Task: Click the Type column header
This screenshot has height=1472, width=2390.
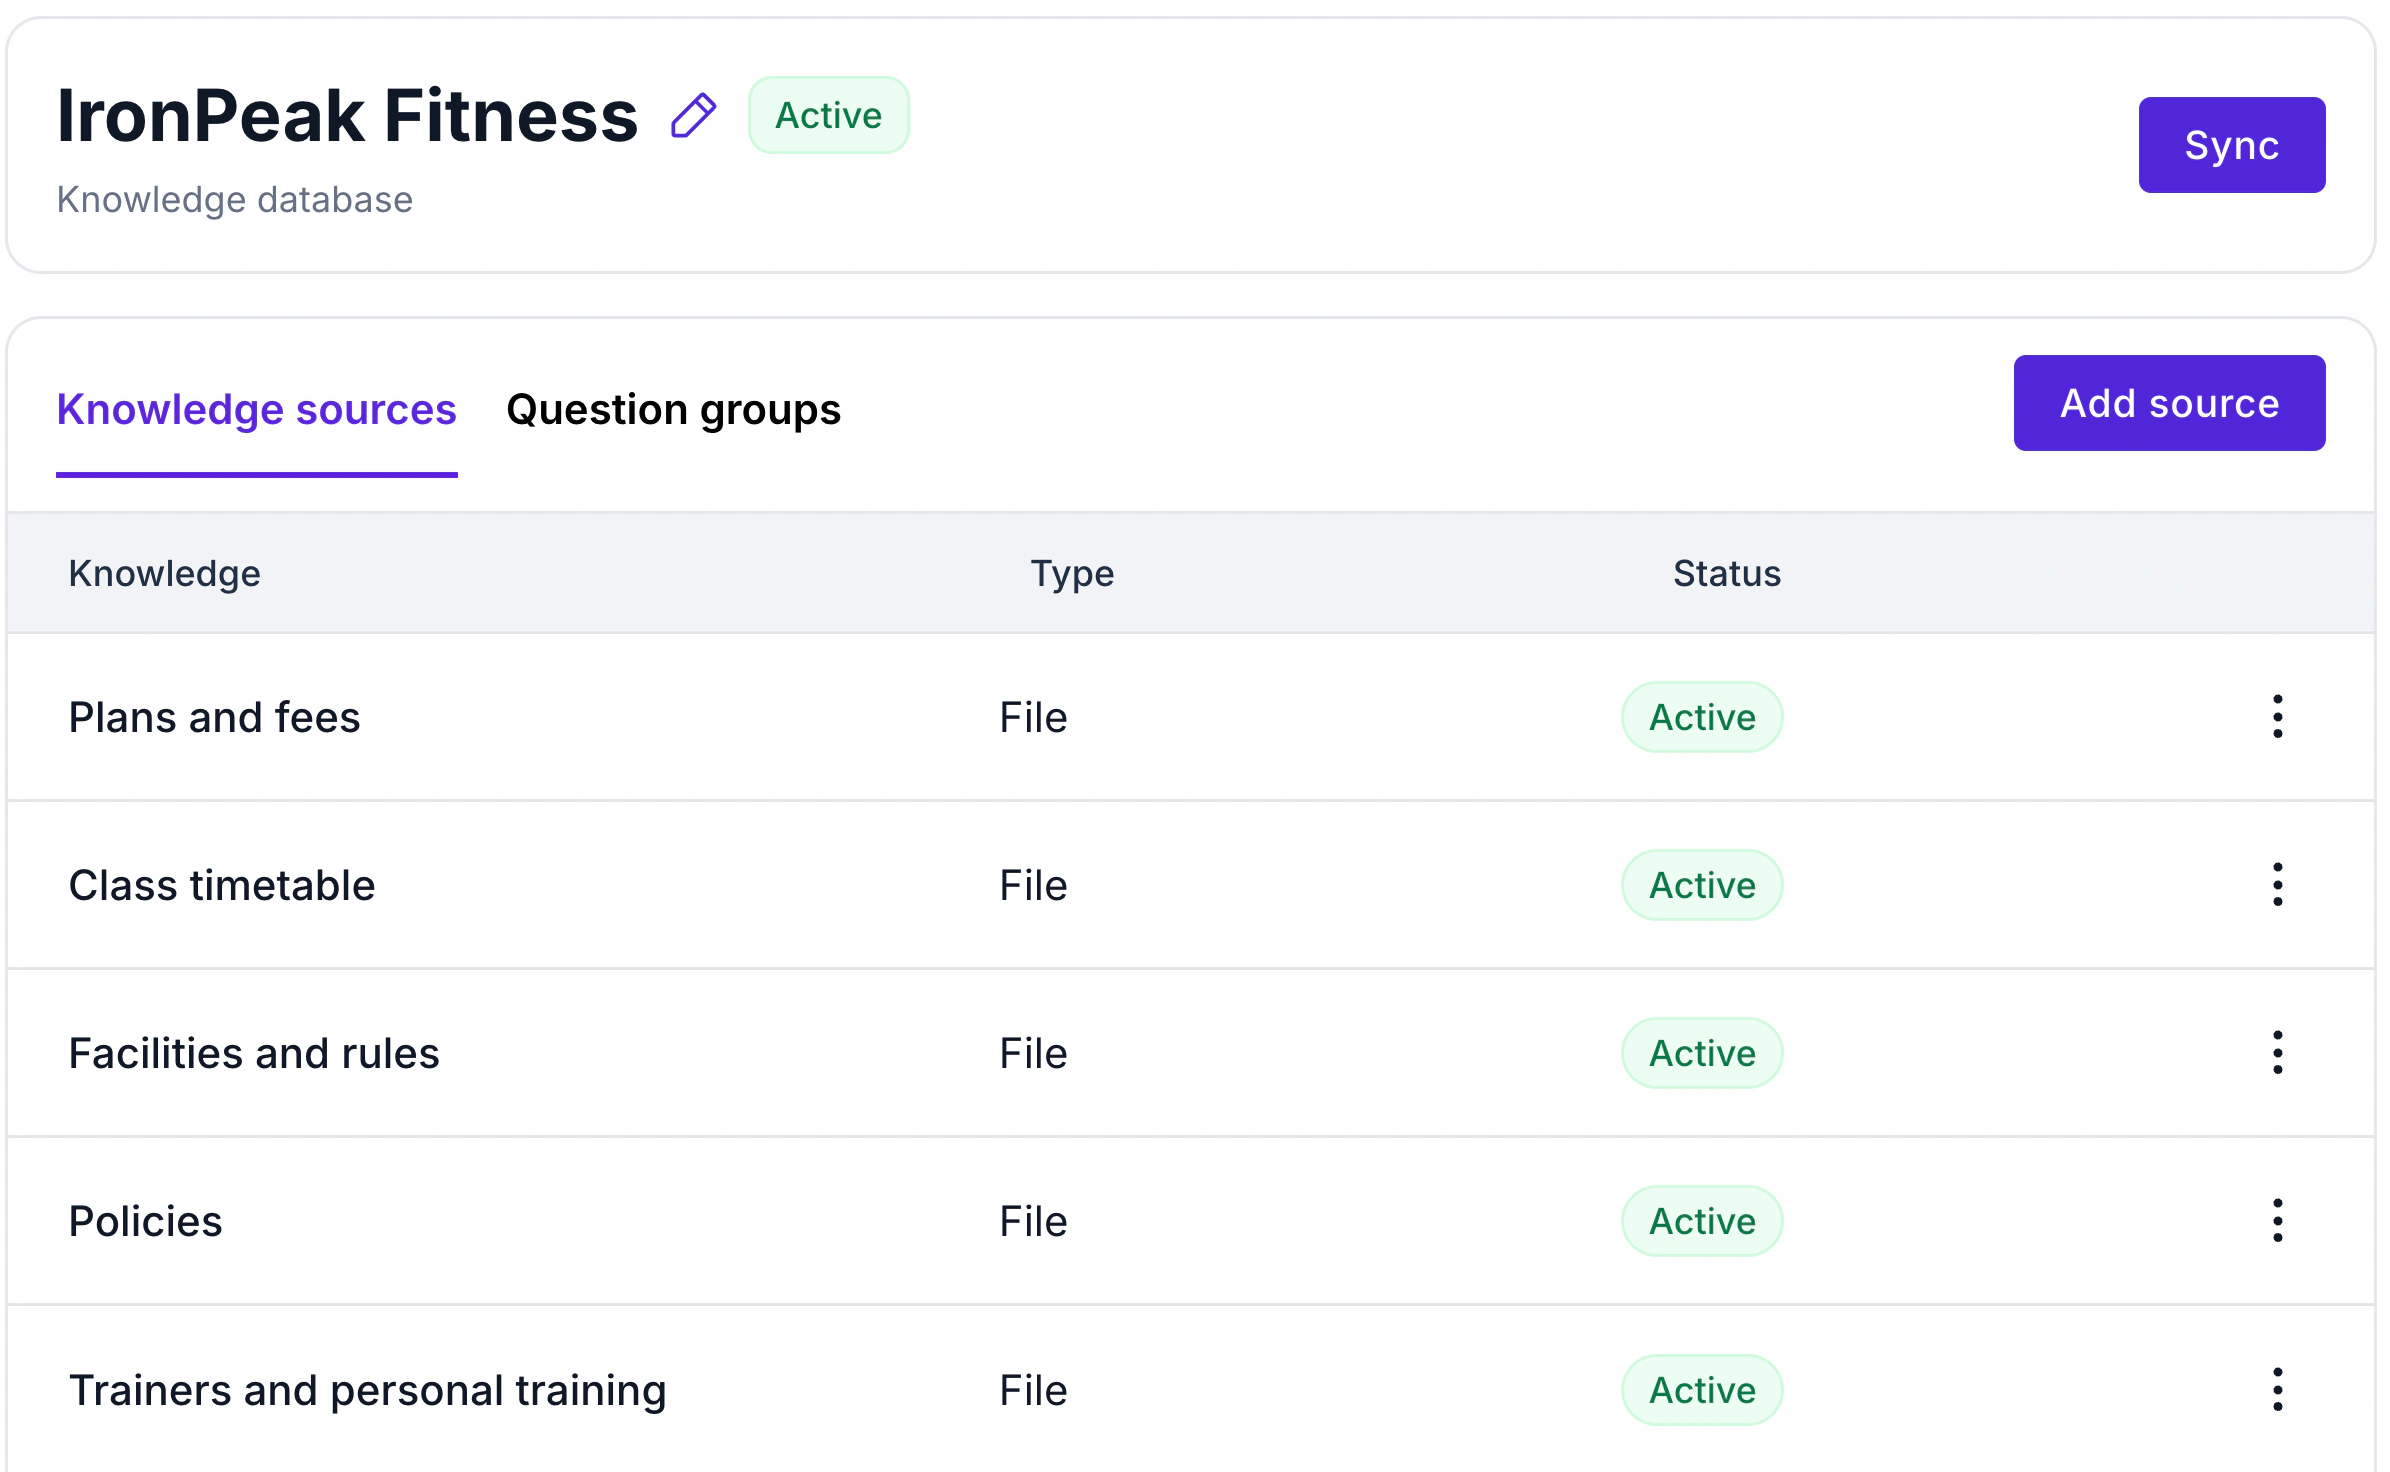Action: click(1072, 574)
